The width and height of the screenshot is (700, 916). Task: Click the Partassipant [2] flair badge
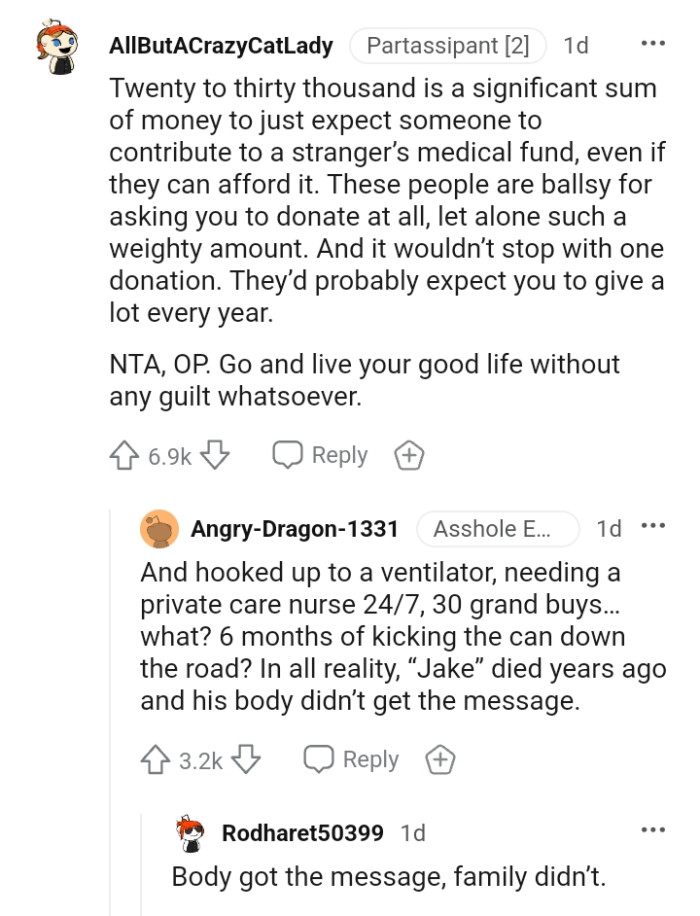448,44
